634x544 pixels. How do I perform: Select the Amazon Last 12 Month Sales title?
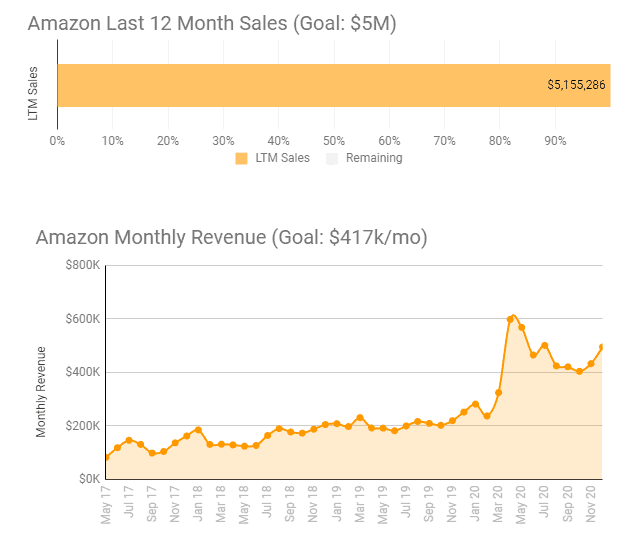pyautogui.click(x=212, y=24)
